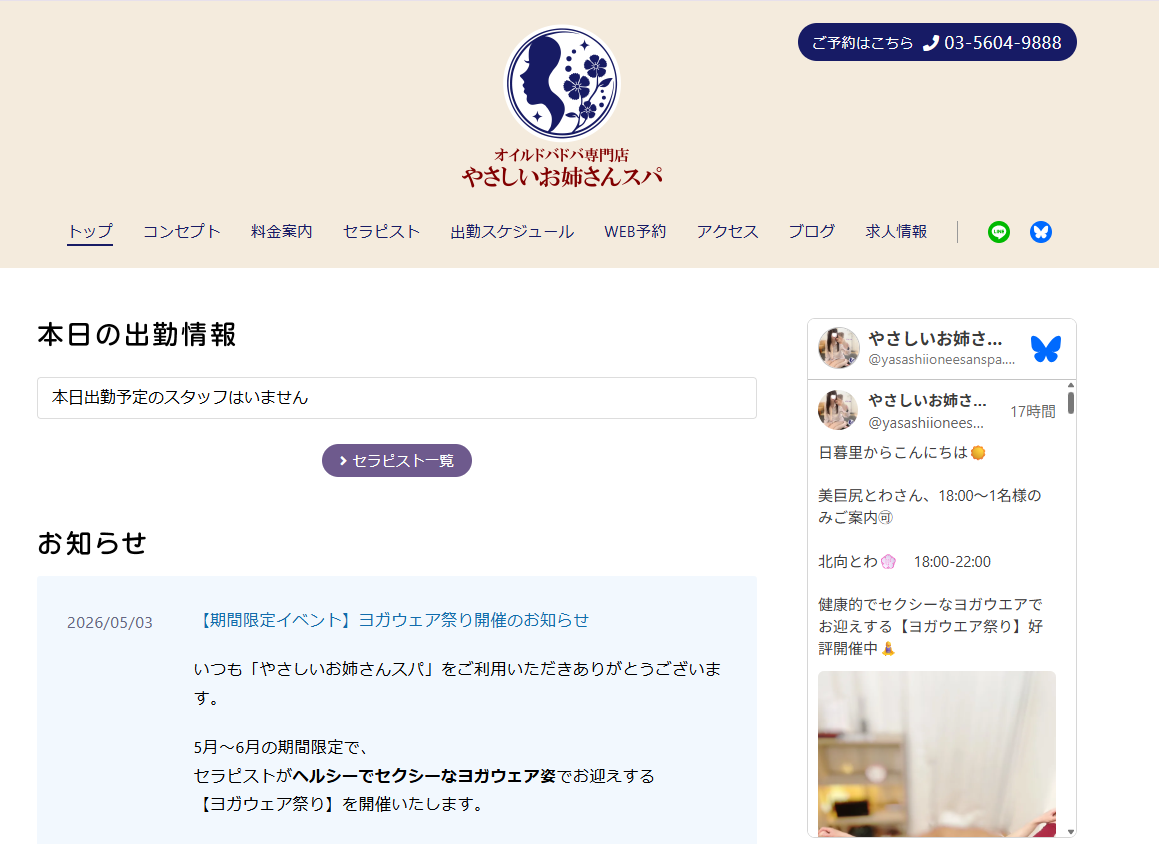Click the post line 北向とわ 18:00-22:00
Viewport: 1159px width, 844px height.
(x=905, y=562)
